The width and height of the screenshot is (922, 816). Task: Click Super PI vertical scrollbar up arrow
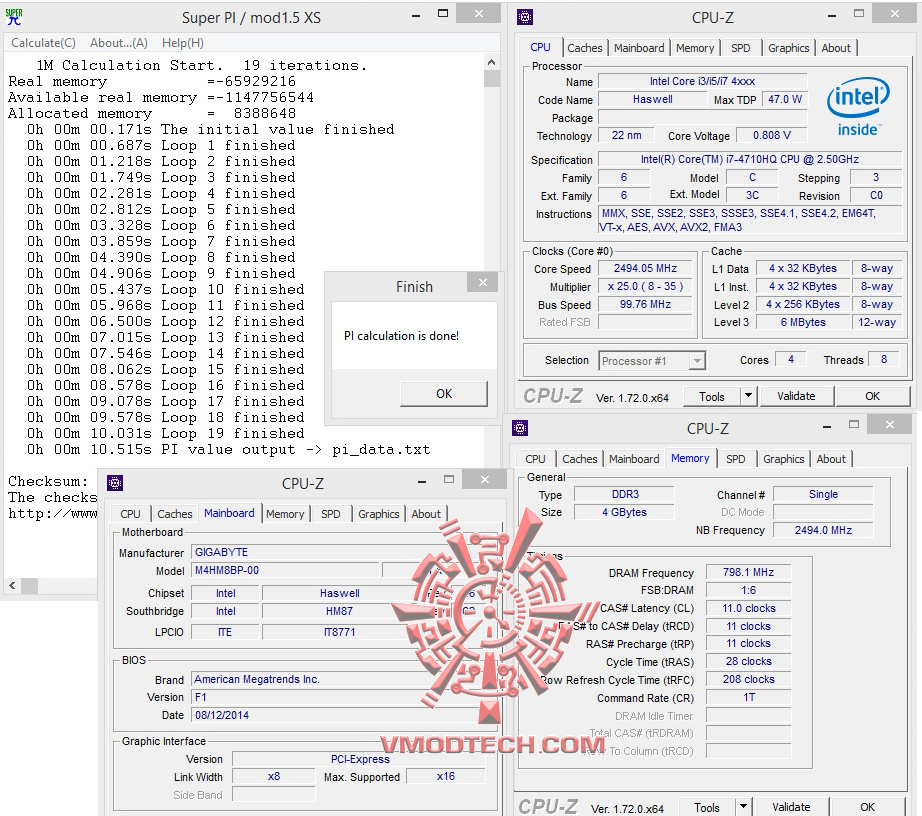[x=492, y=62]
